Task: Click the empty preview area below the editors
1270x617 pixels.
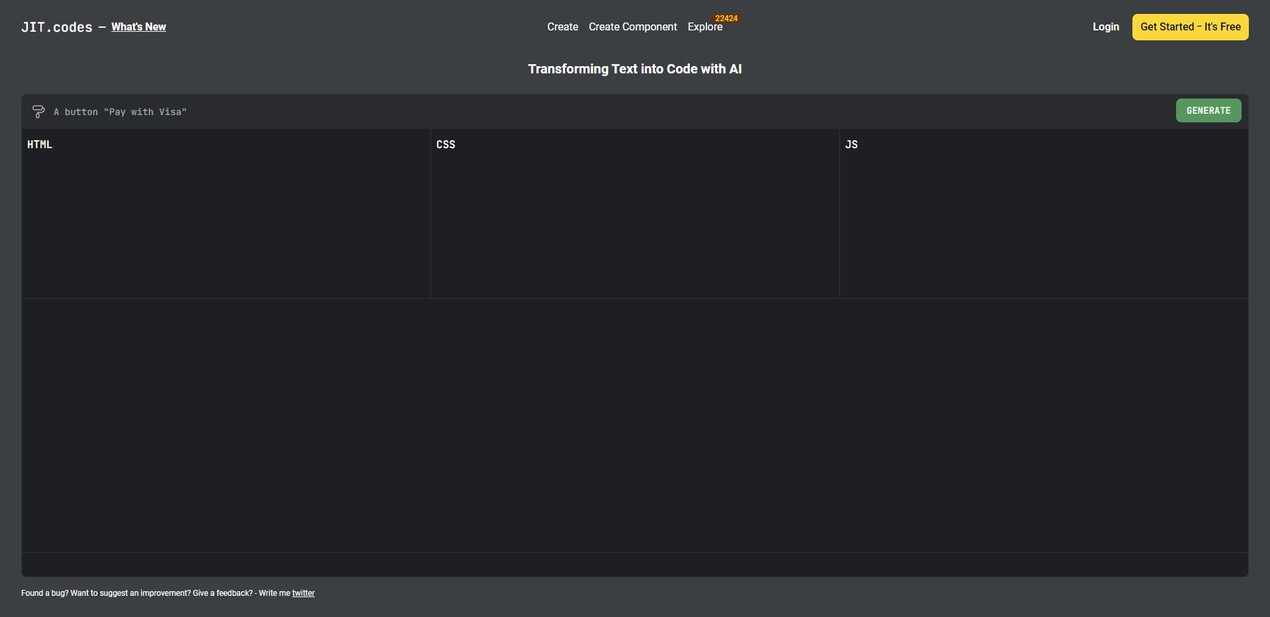Action: (x=635, y=425)
